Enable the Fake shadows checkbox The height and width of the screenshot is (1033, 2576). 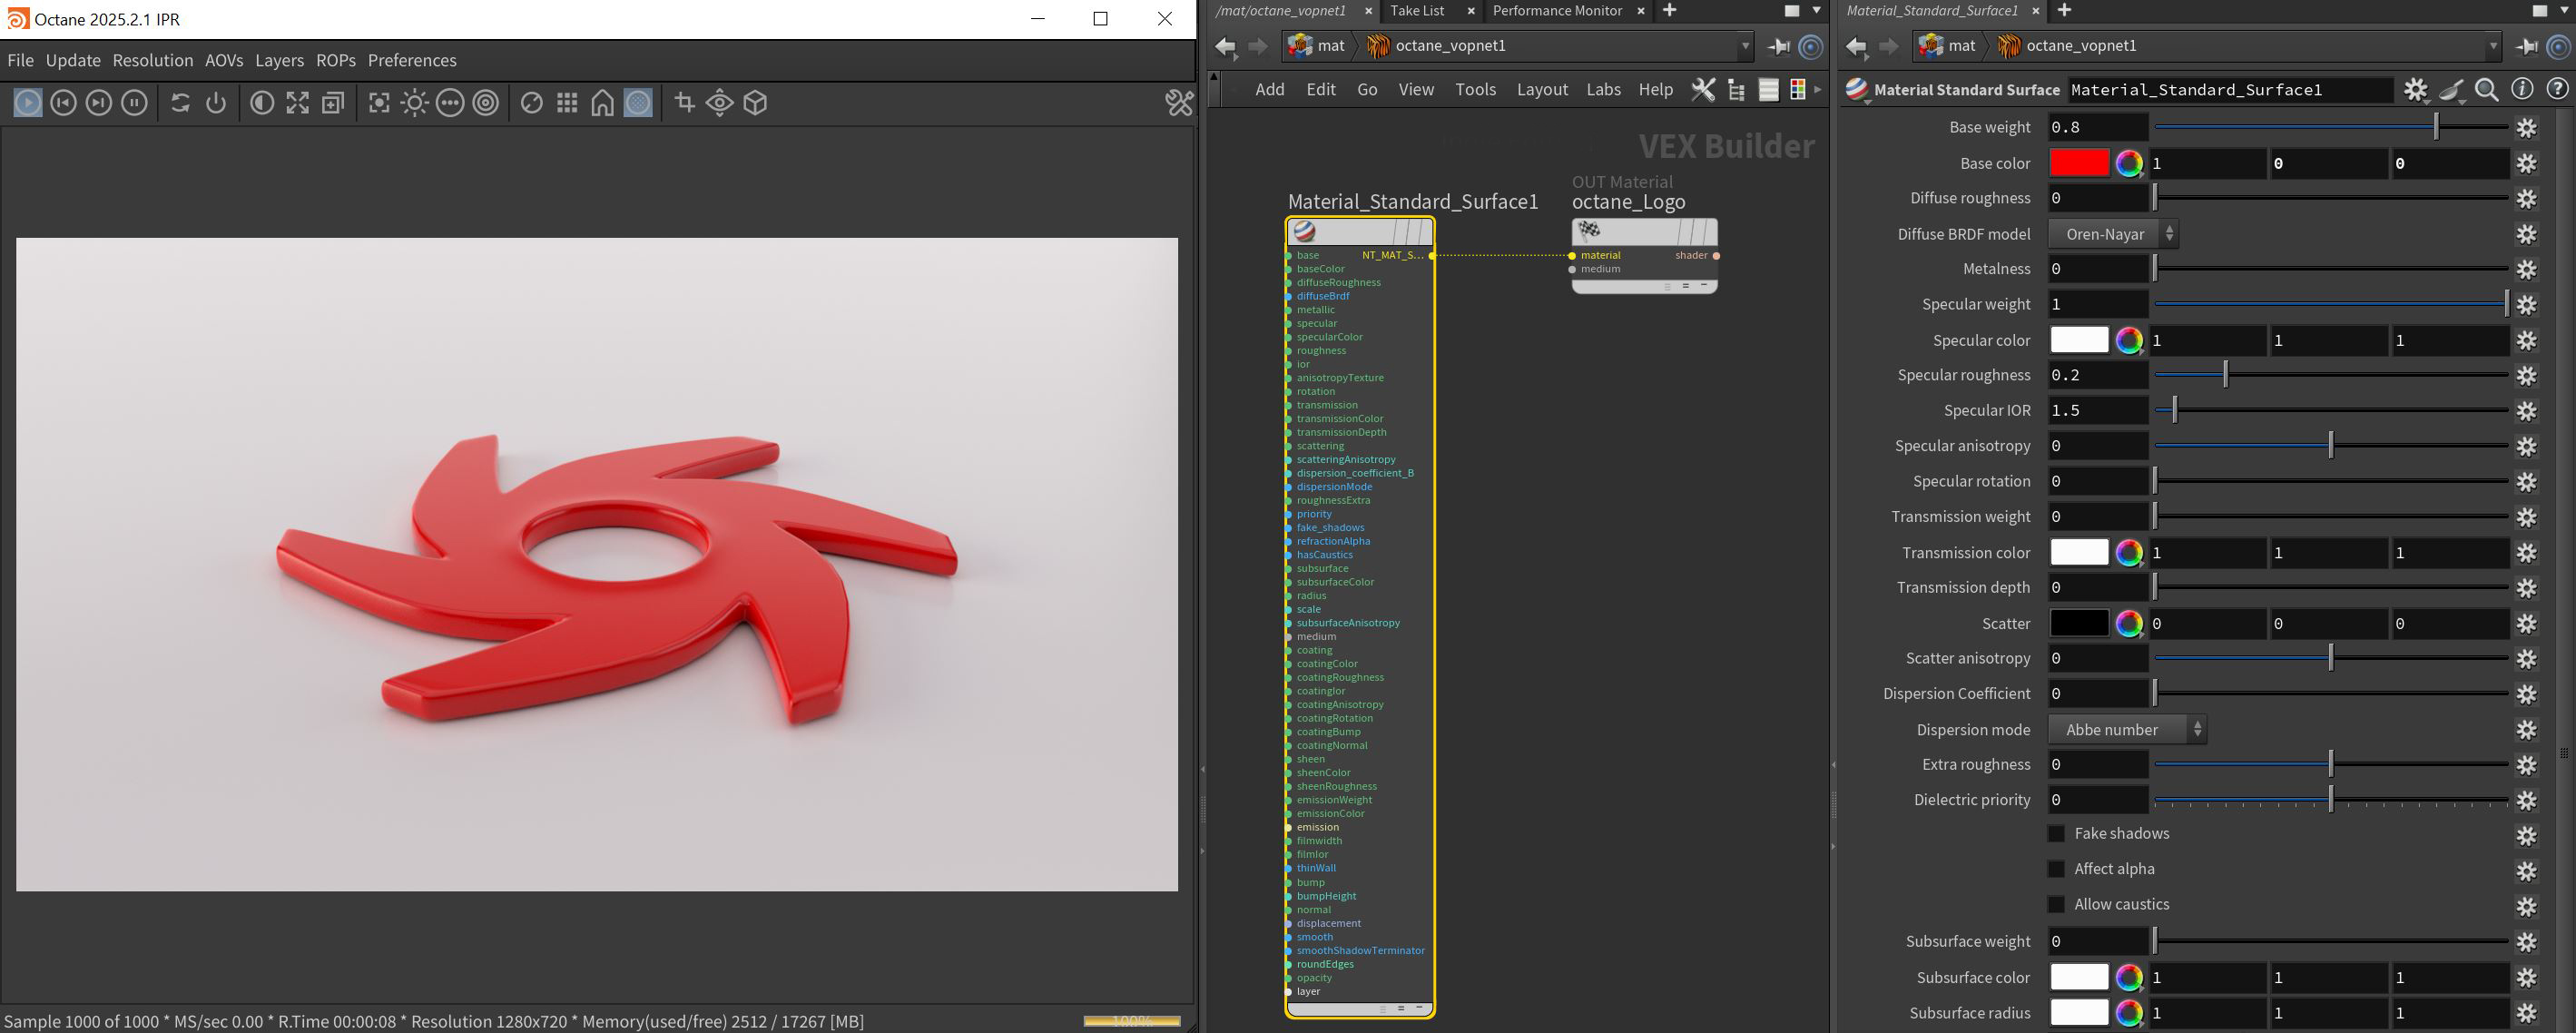tap(2057, 833)
